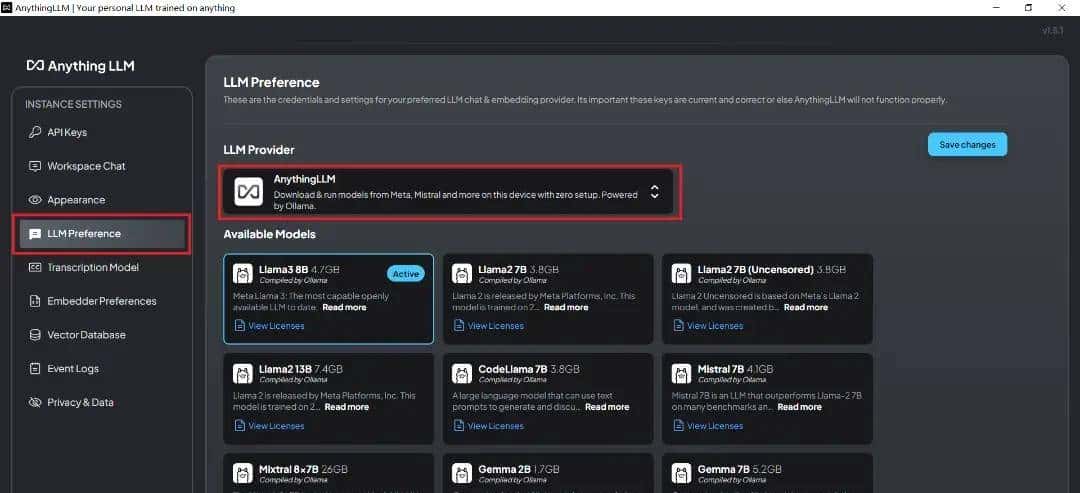Screen dimensions: 1080x493
Task: Click the Transcription Model icon
Action: [35, 268]
